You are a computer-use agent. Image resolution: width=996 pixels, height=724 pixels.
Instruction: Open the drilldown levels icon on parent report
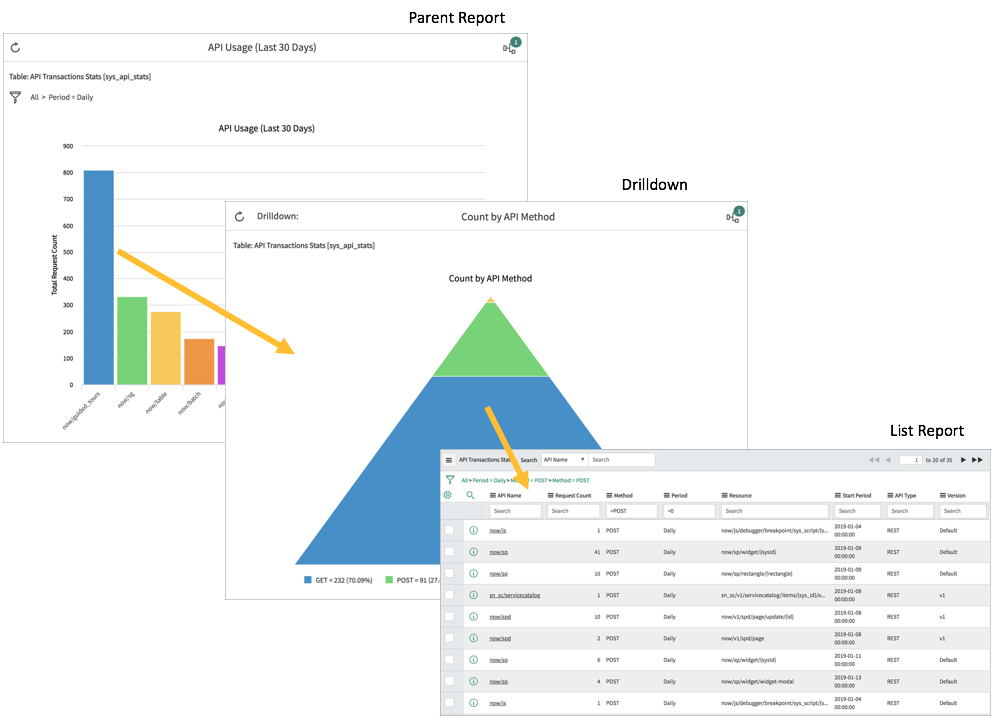509,48
